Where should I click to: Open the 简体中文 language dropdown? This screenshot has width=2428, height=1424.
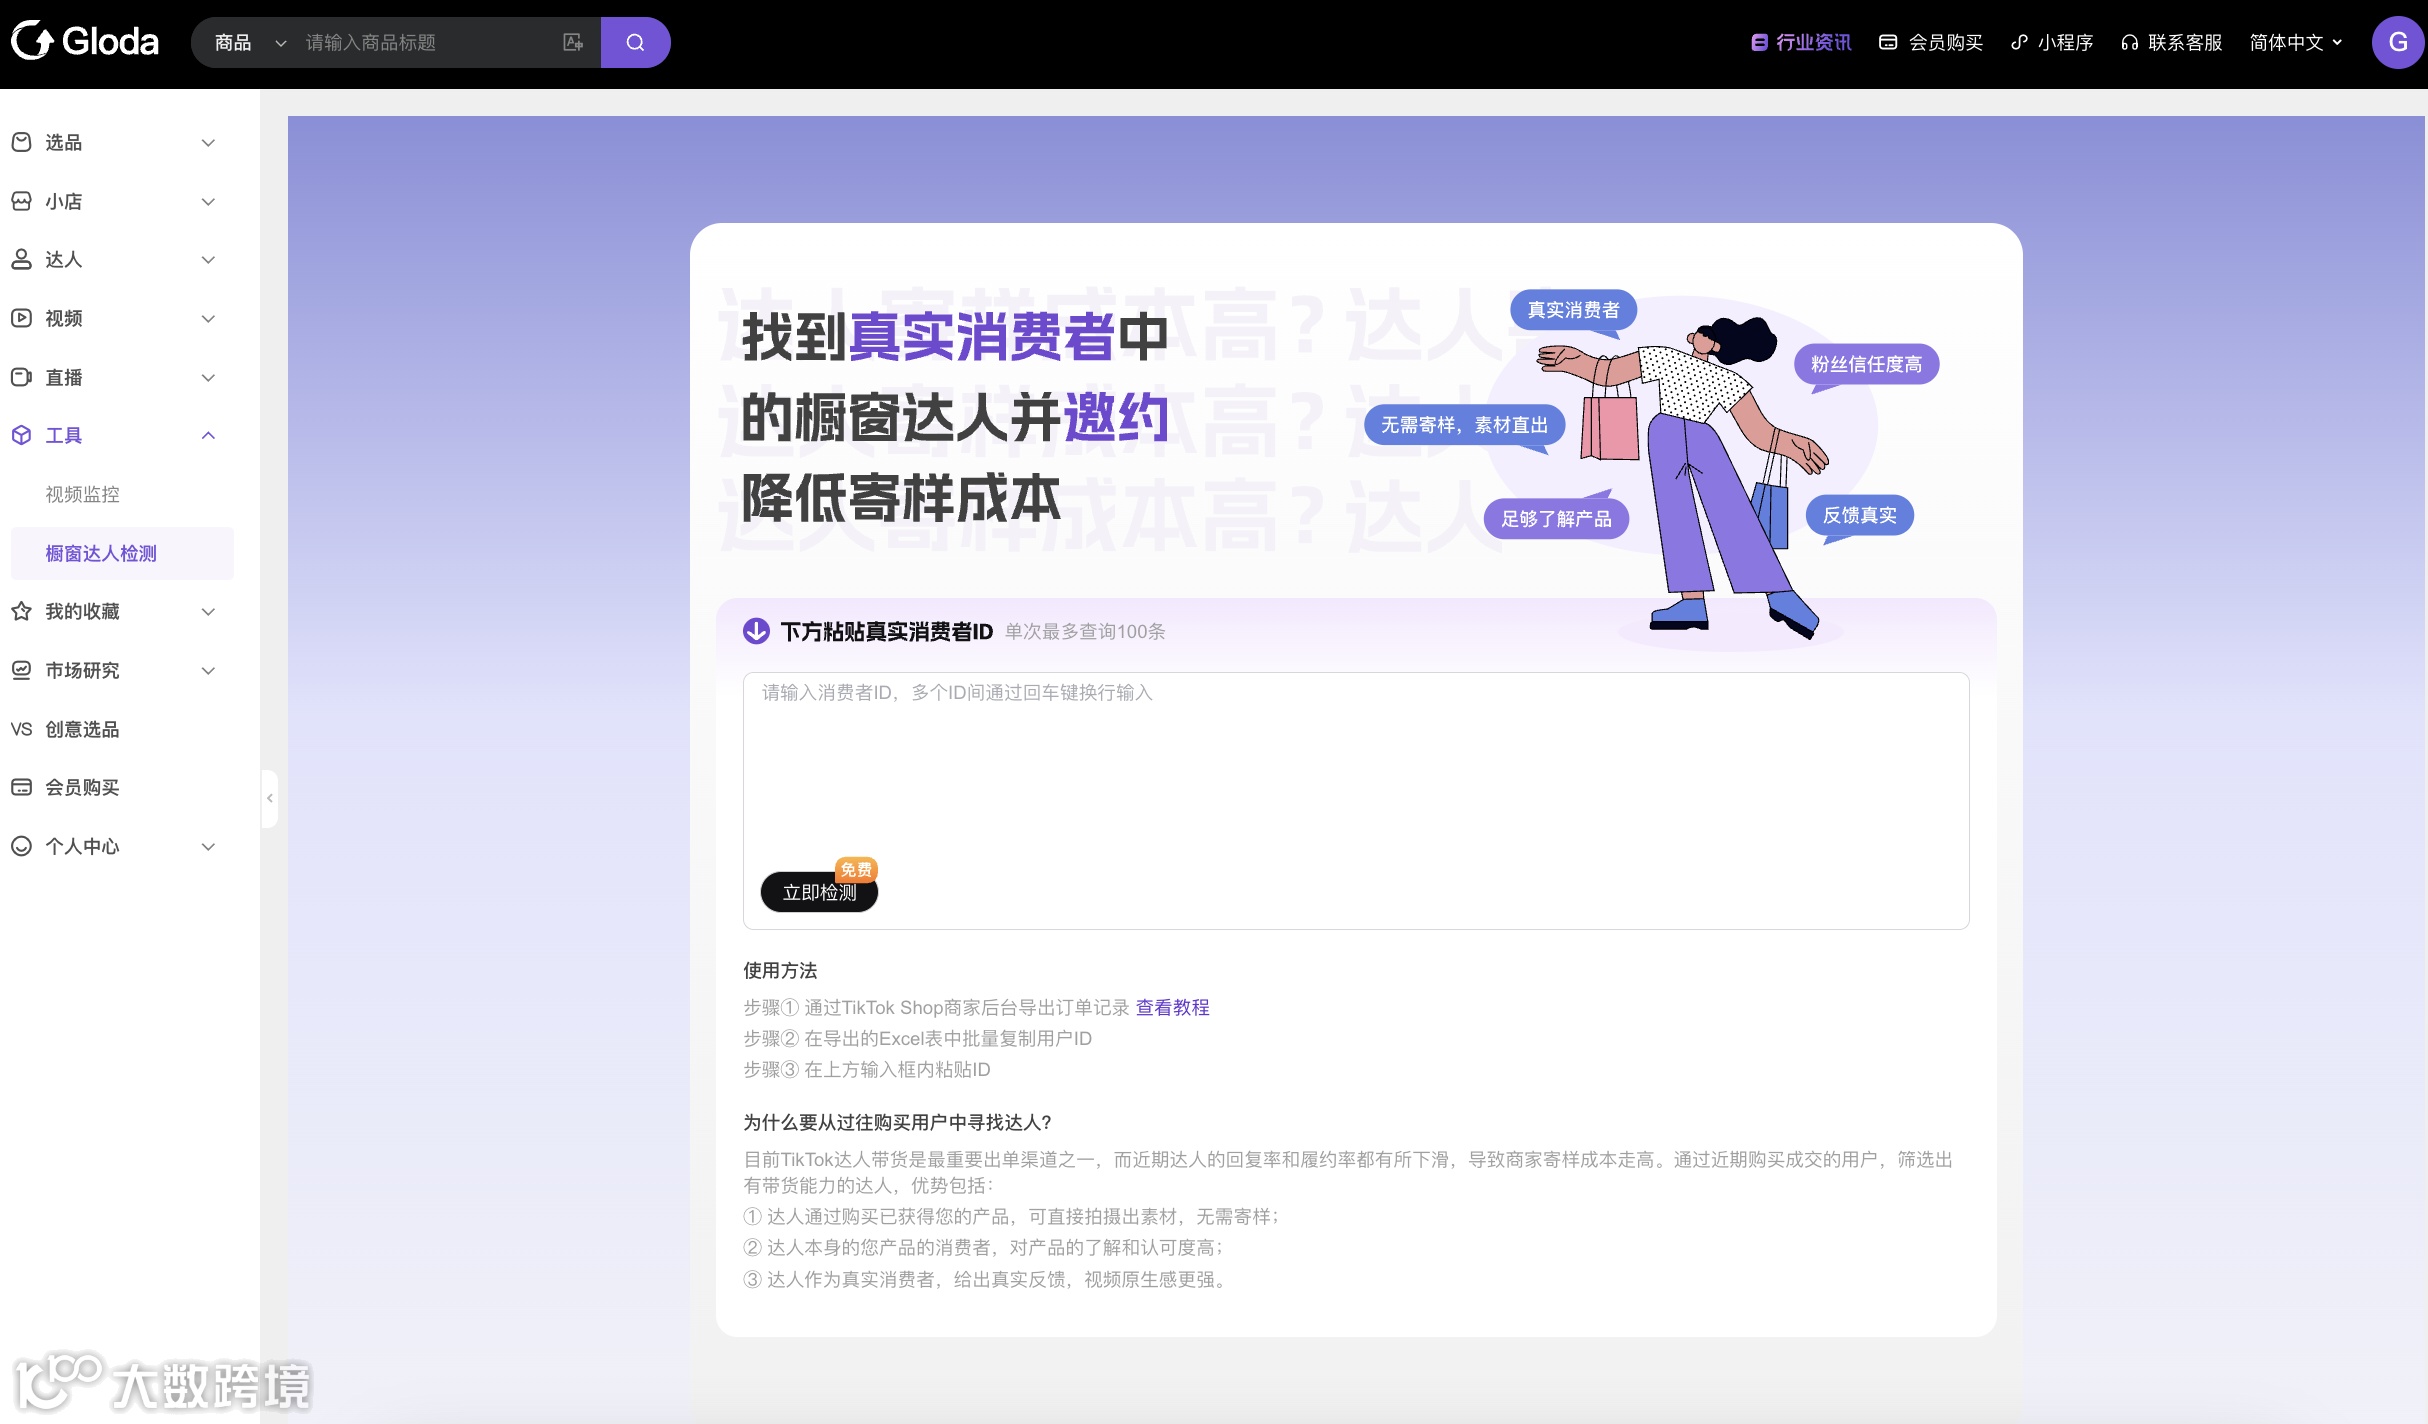[2296, 42]
